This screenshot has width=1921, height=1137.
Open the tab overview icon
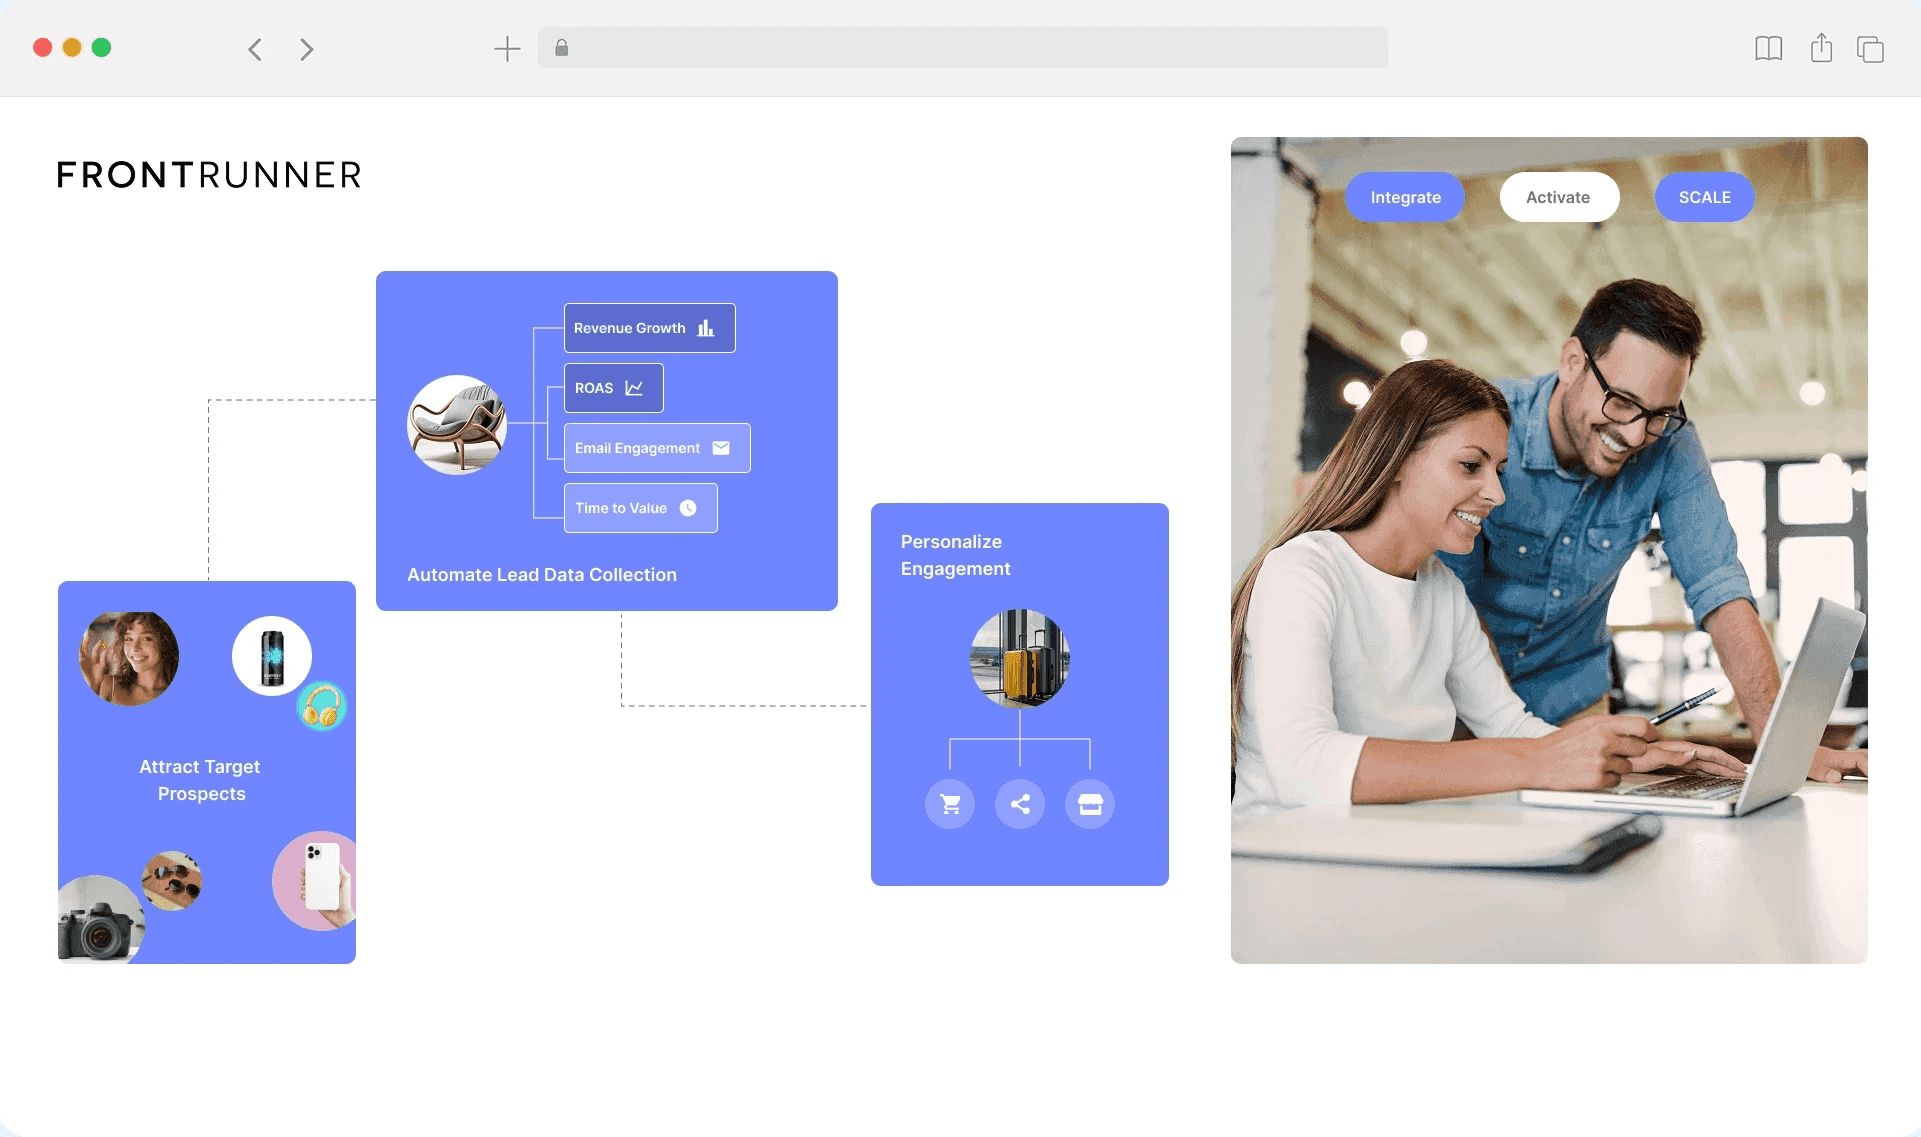coord(1870,48)
